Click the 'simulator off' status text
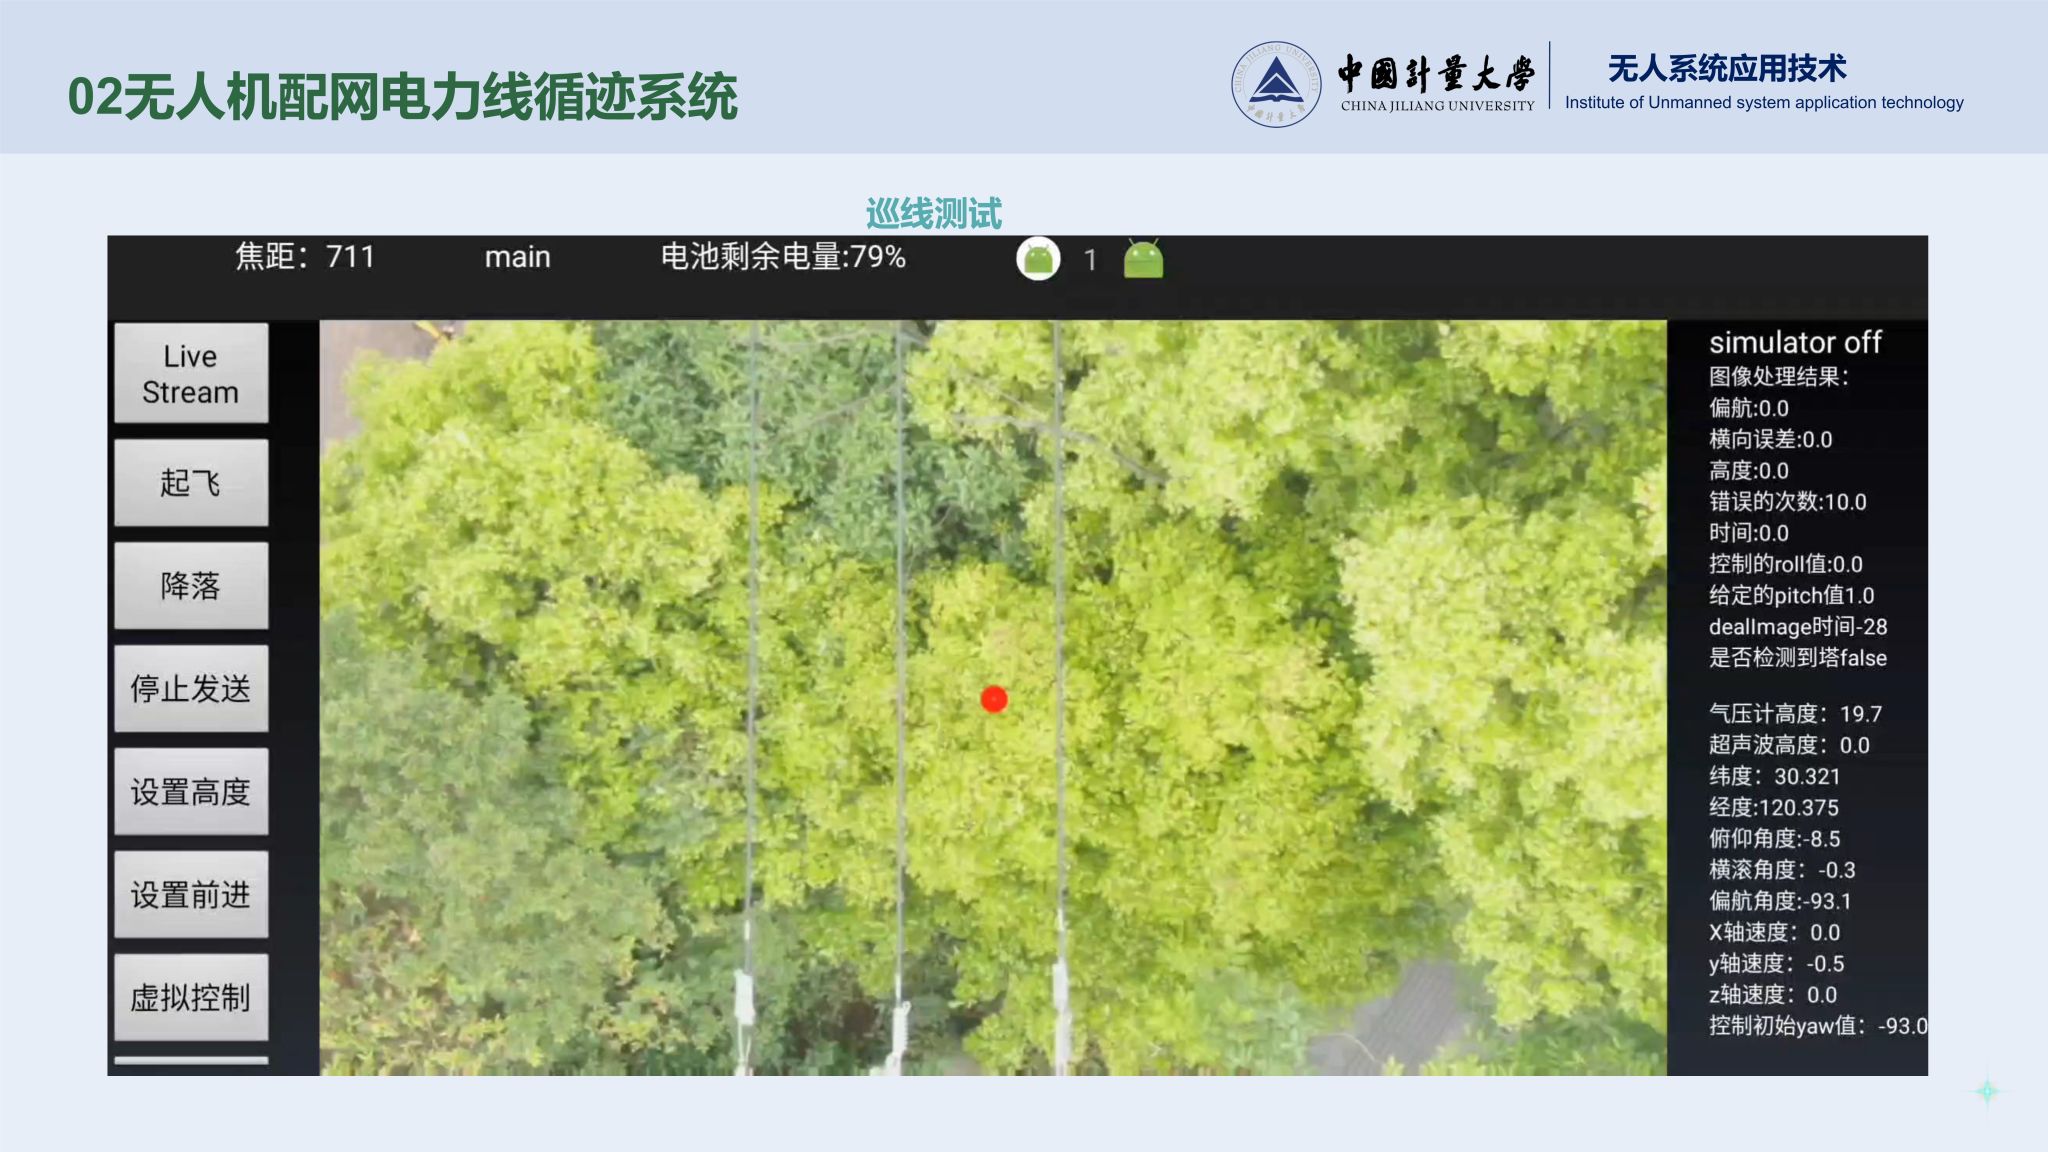The width and height of the screenshot is (2048, 1152). pyautogui.click(x=1795, y=343)
